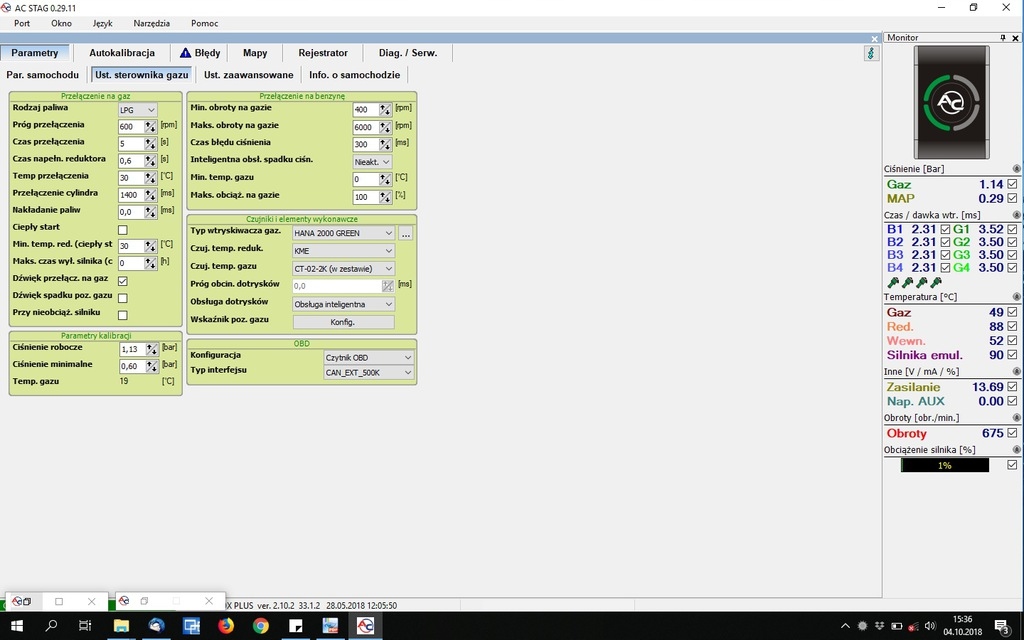
Task: Click the engine load 1% progress bar
Action: [x=944, y=465]
